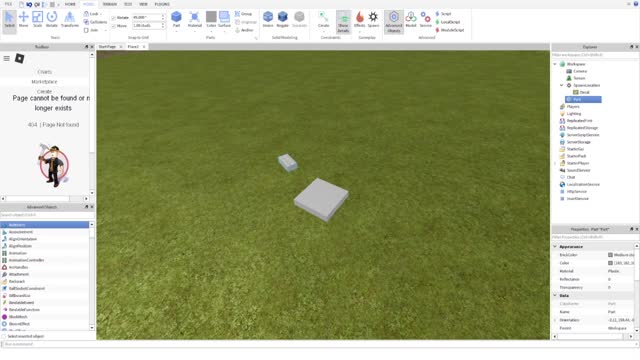Screen dimensions: 640x360
Task: Click the Negate icon
Action: tap(282, 19)
